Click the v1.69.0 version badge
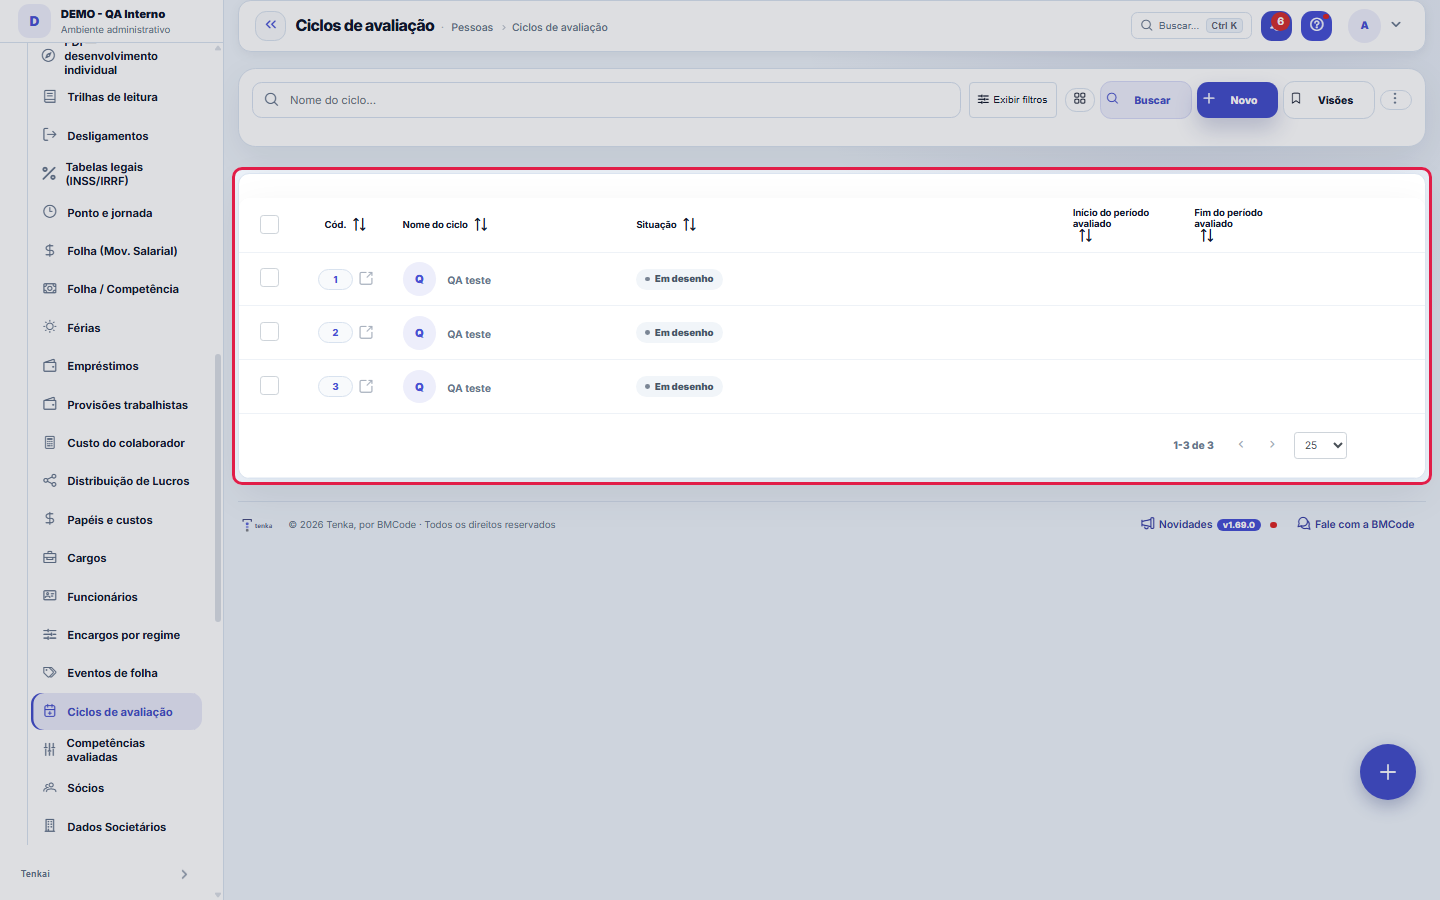1440x900 pixels. [x=1239, y=524]
